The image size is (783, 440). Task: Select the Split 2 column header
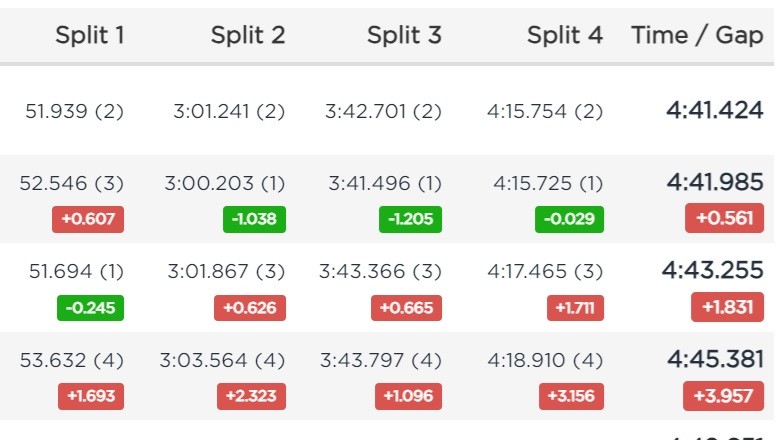click(x=248, y=35)
